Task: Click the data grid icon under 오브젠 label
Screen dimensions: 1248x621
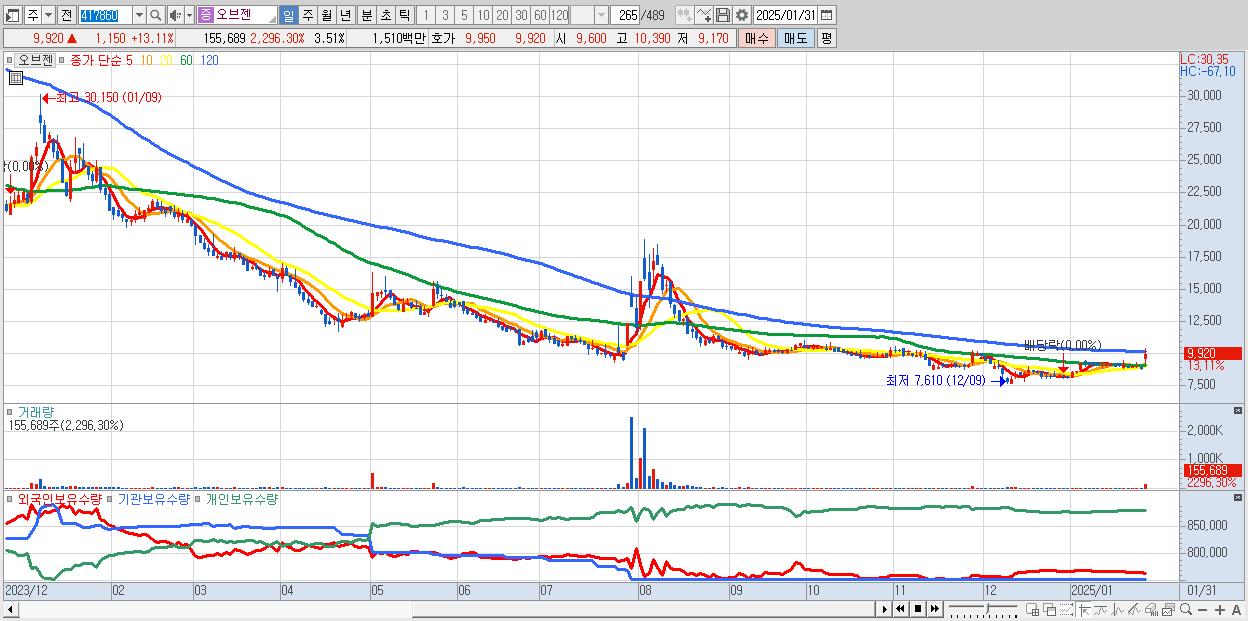Action: [15, 77]
